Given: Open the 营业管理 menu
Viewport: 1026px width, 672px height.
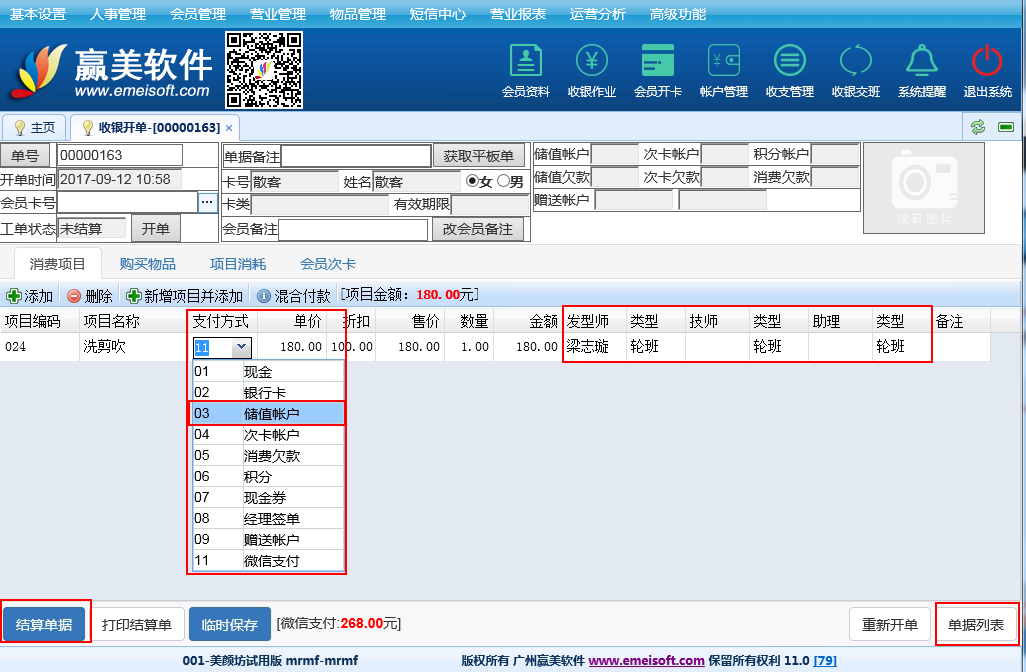Looking at the screenshot, I should click(x=278, y=14).
